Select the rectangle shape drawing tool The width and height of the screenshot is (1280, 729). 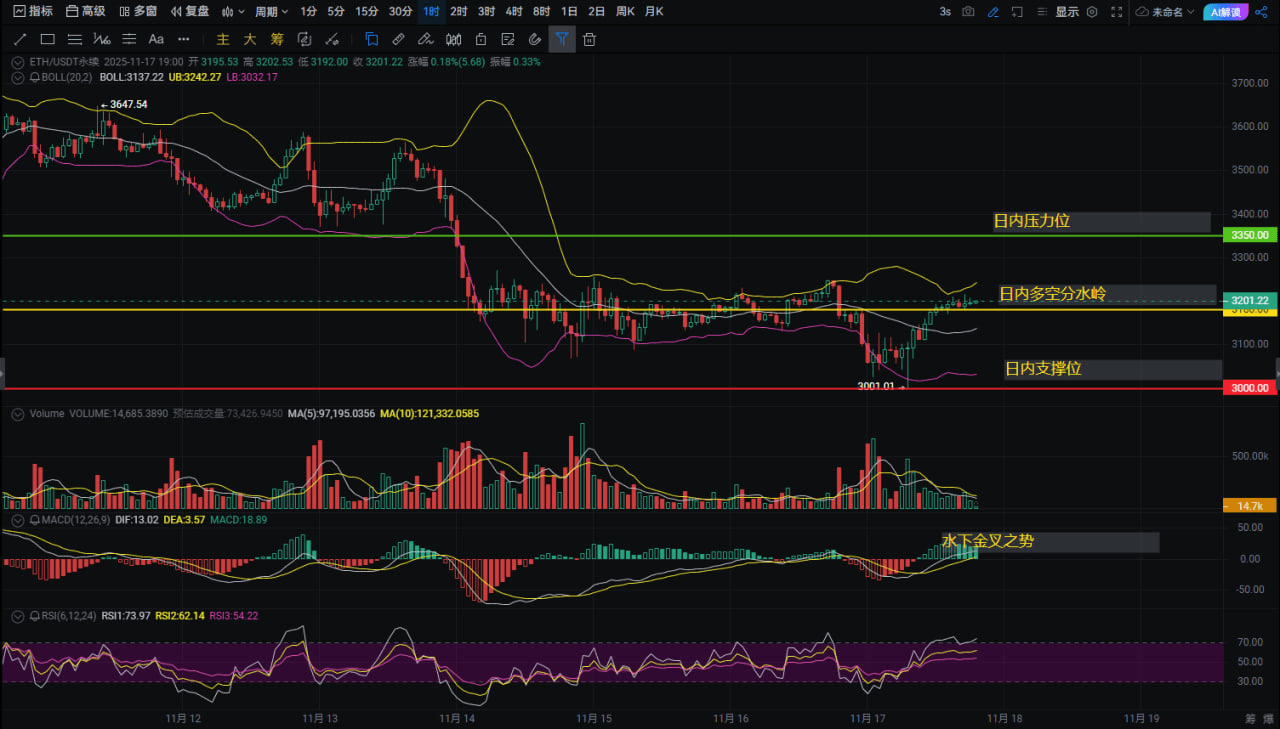47,39
